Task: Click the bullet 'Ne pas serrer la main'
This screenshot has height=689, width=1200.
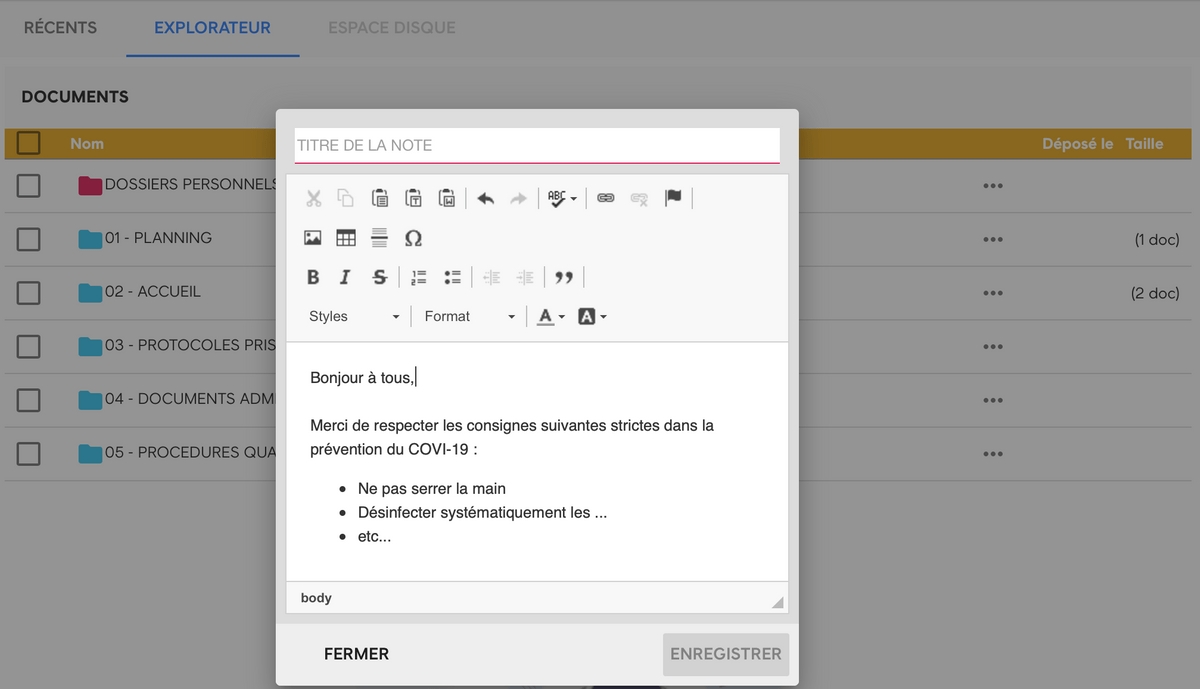Action: tap(432, 489)
